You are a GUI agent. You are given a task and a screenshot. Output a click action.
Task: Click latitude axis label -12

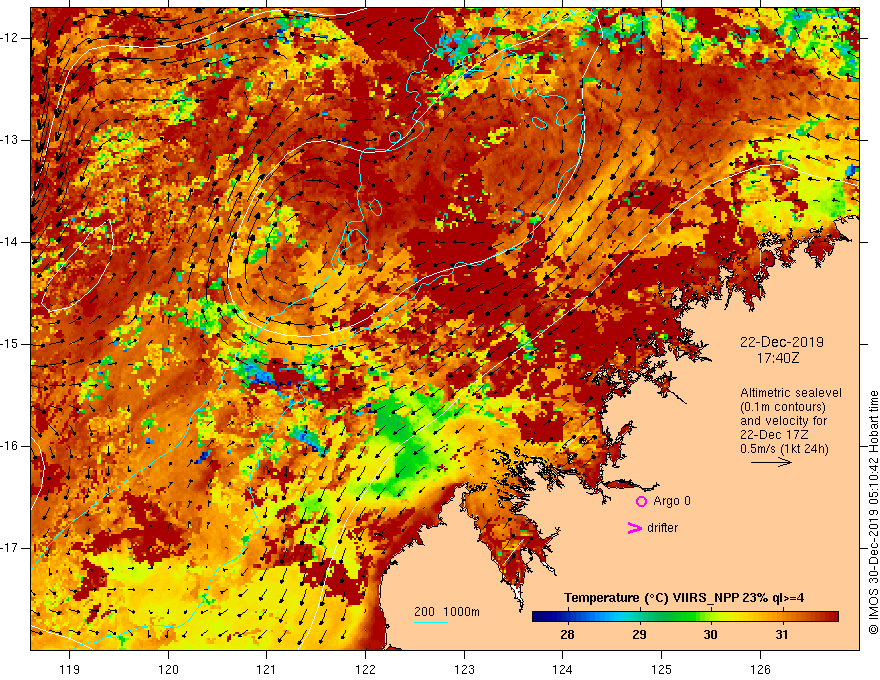pyautogui.click(x=10, y=38)
